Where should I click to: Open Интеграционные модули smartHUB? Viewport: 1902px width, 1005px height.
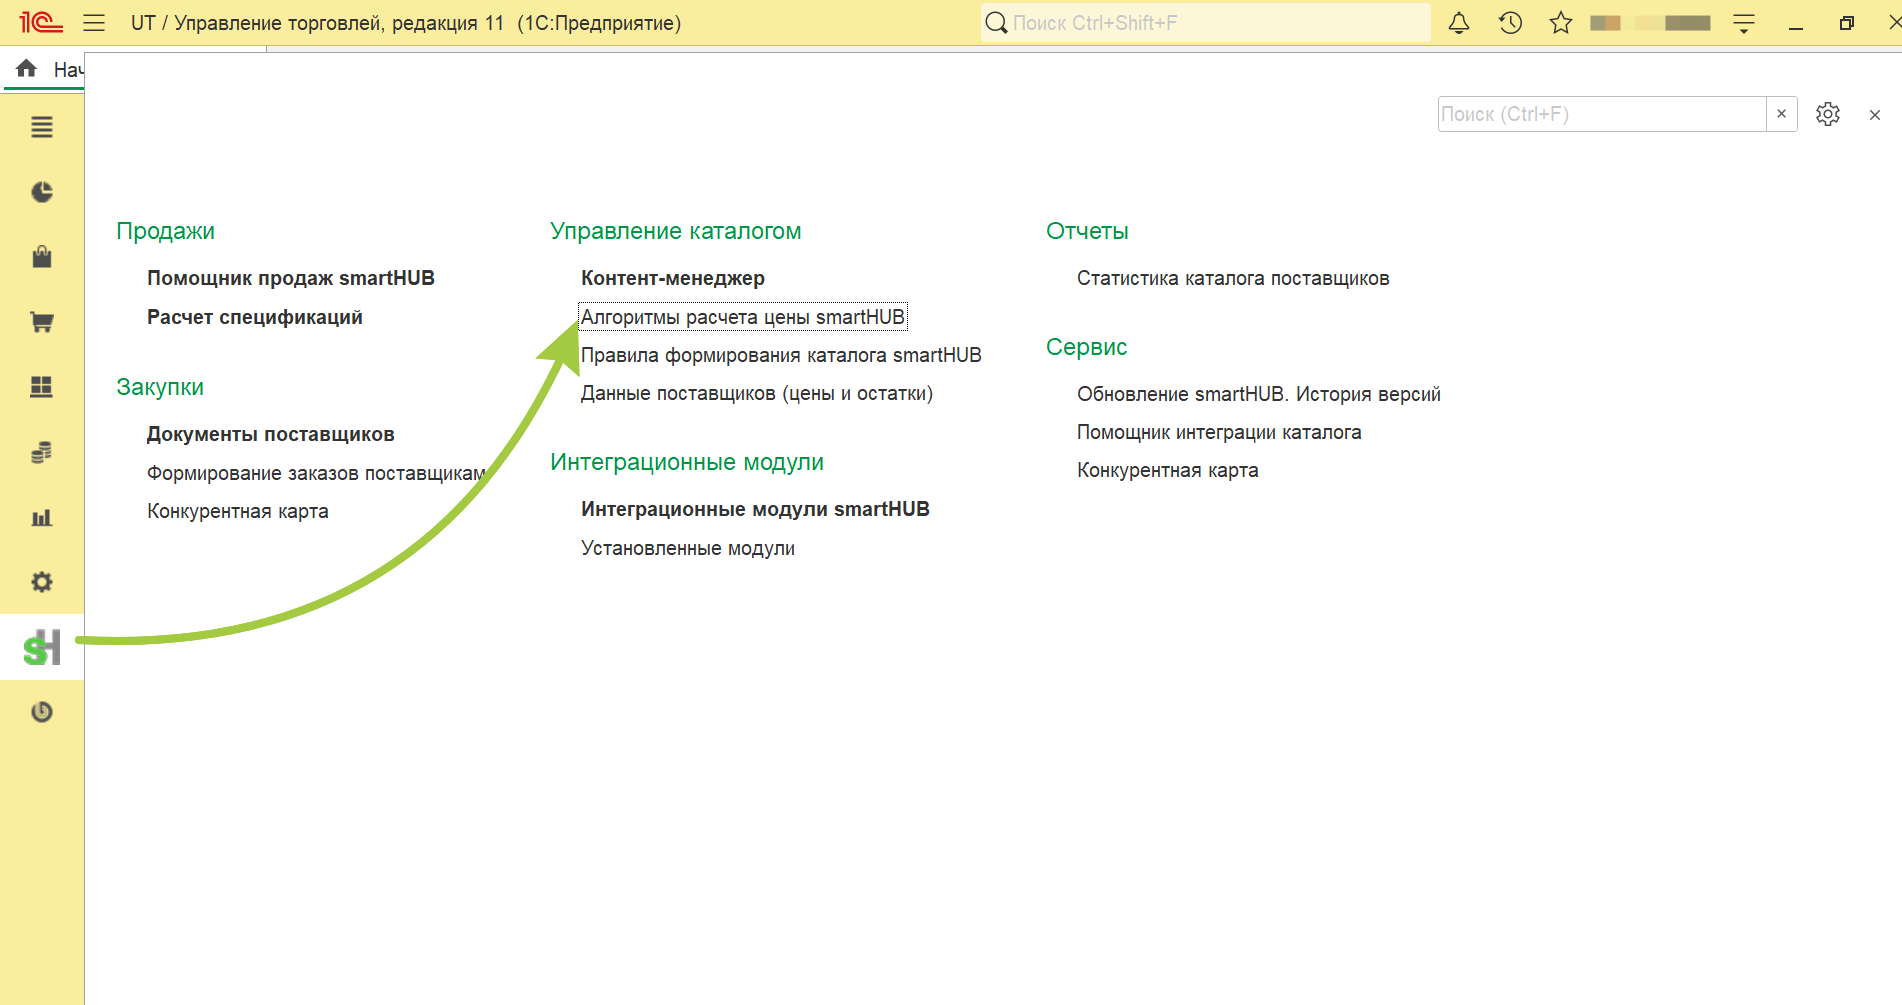[755, 509]
